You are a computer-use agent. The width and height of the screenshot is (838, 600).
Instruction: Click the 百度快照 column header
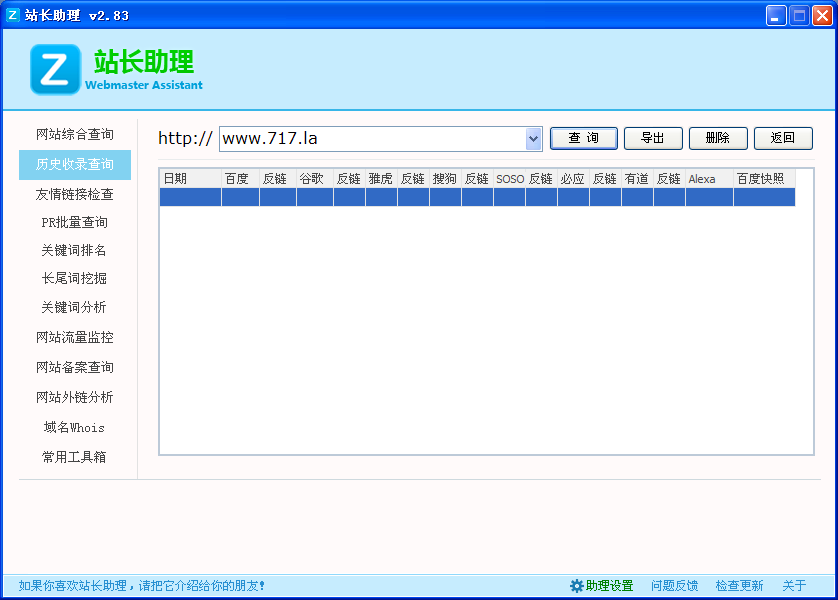pos(764,178)
